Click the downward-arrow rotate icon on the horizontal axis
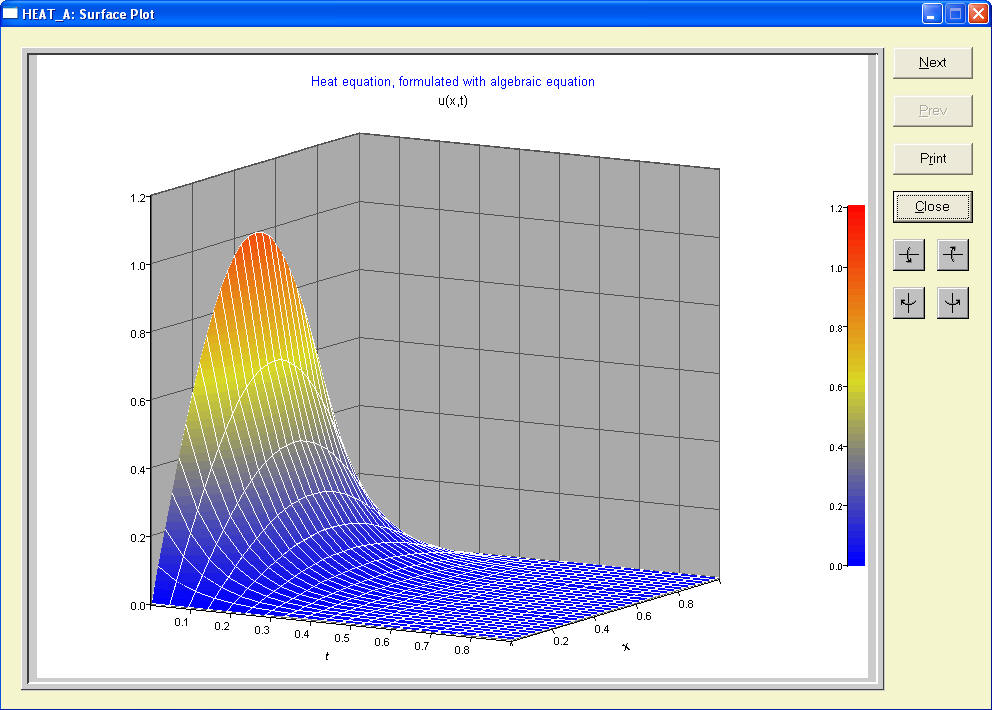Image resolution: width=992 pixels, height=710 pixels. click(908, 255)
